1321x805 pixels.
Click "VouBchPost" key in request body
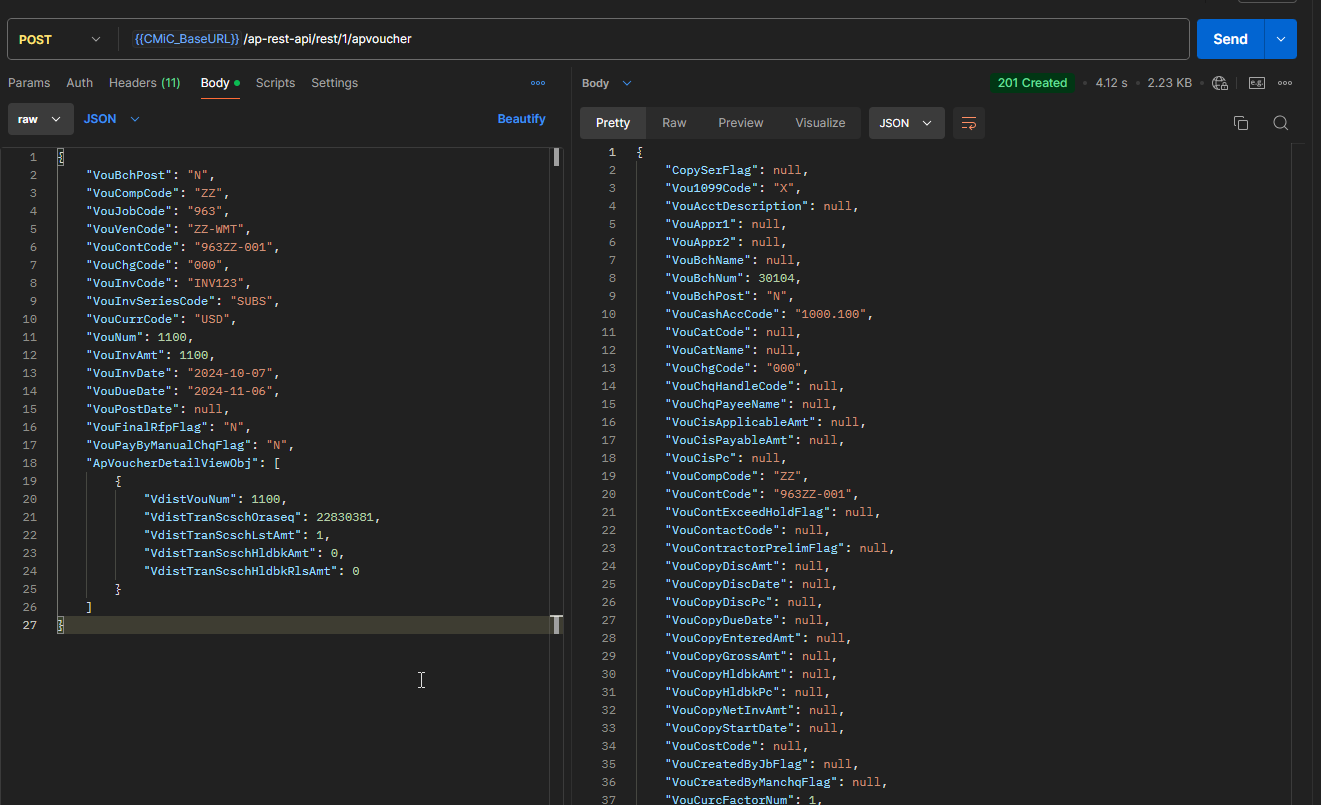pos(130,175)
